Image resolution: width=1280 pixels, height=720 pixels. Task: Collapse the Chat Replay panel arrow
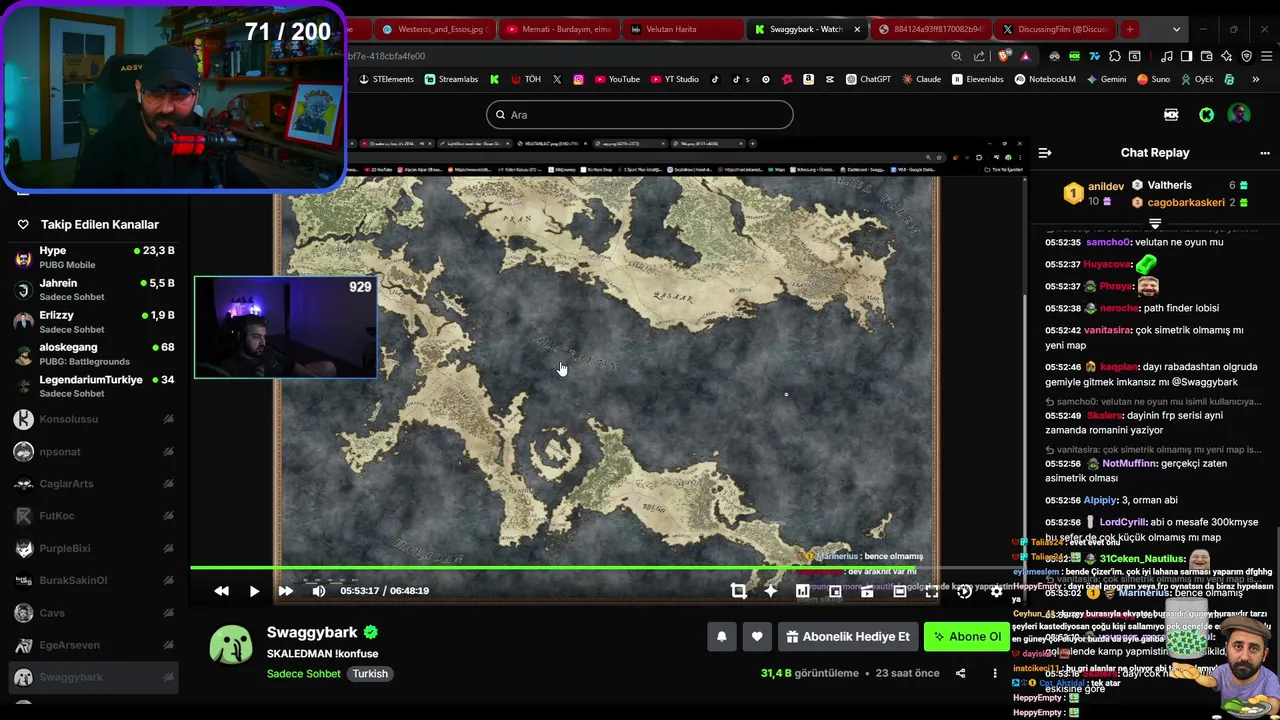1045,153
